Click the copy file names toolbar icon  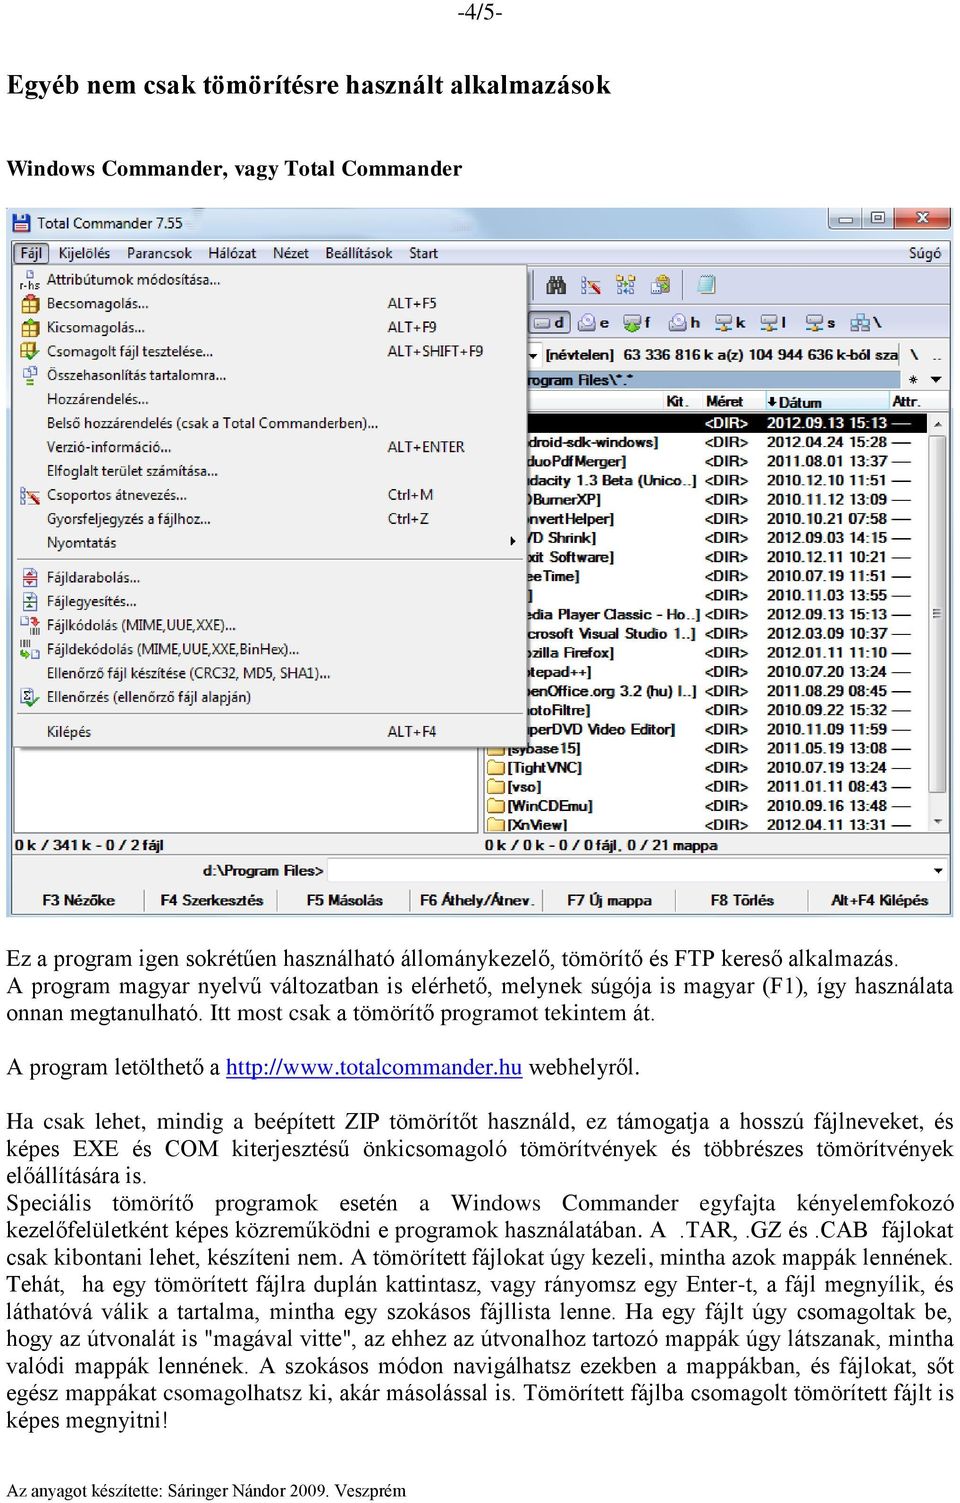pyautogui.click(x=661, y=285)
